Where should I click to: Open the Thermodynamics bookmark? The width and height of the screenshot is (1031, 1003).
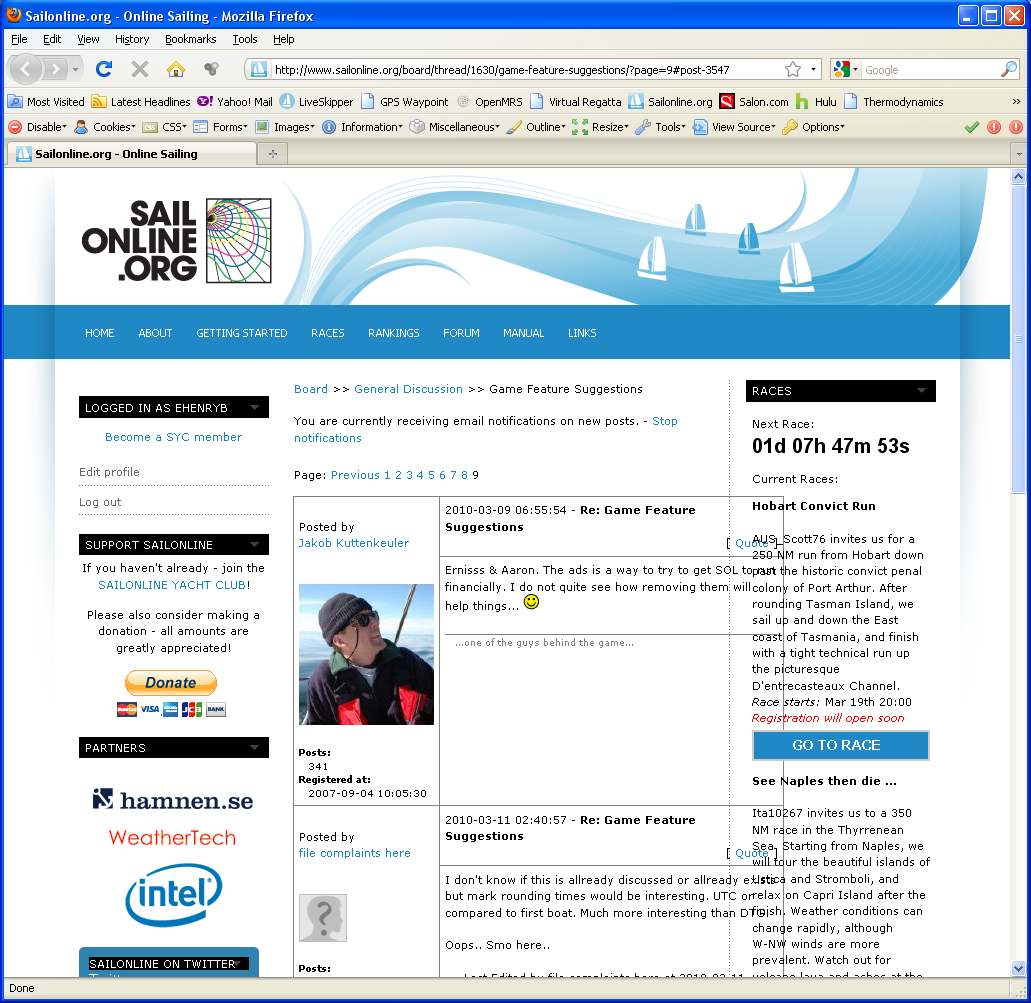894,102
